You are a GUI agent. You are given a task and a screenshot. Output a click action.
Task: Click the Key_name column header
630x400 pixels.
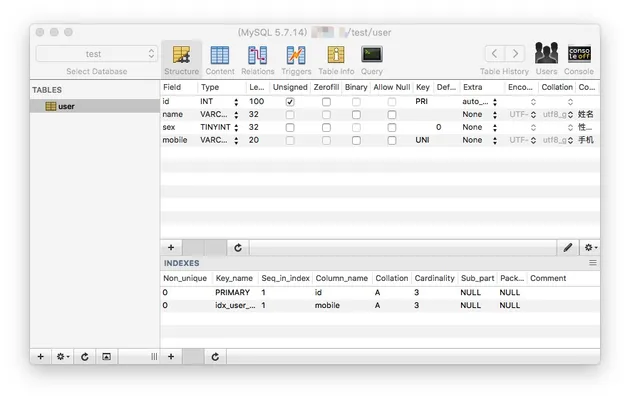click(x=235, y=278)
